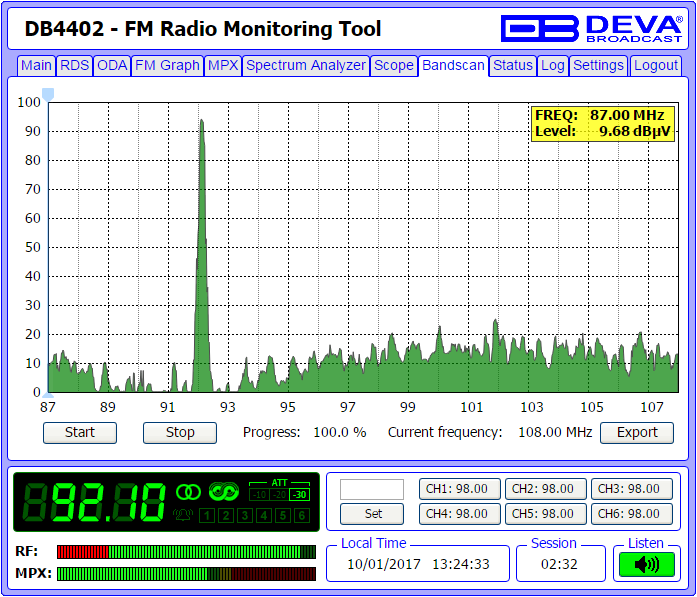Click the blue frequency marker above the graph
697x597 pixels.
(48, 94)
